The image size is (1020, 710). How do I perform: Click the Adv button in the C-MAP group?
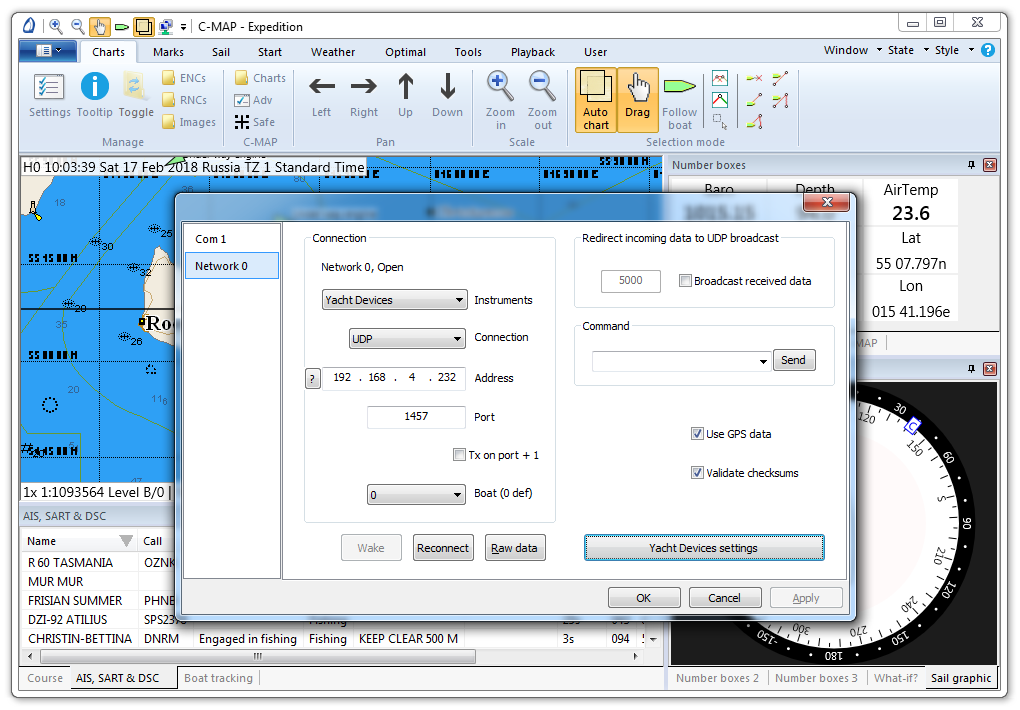click(253, 100)
